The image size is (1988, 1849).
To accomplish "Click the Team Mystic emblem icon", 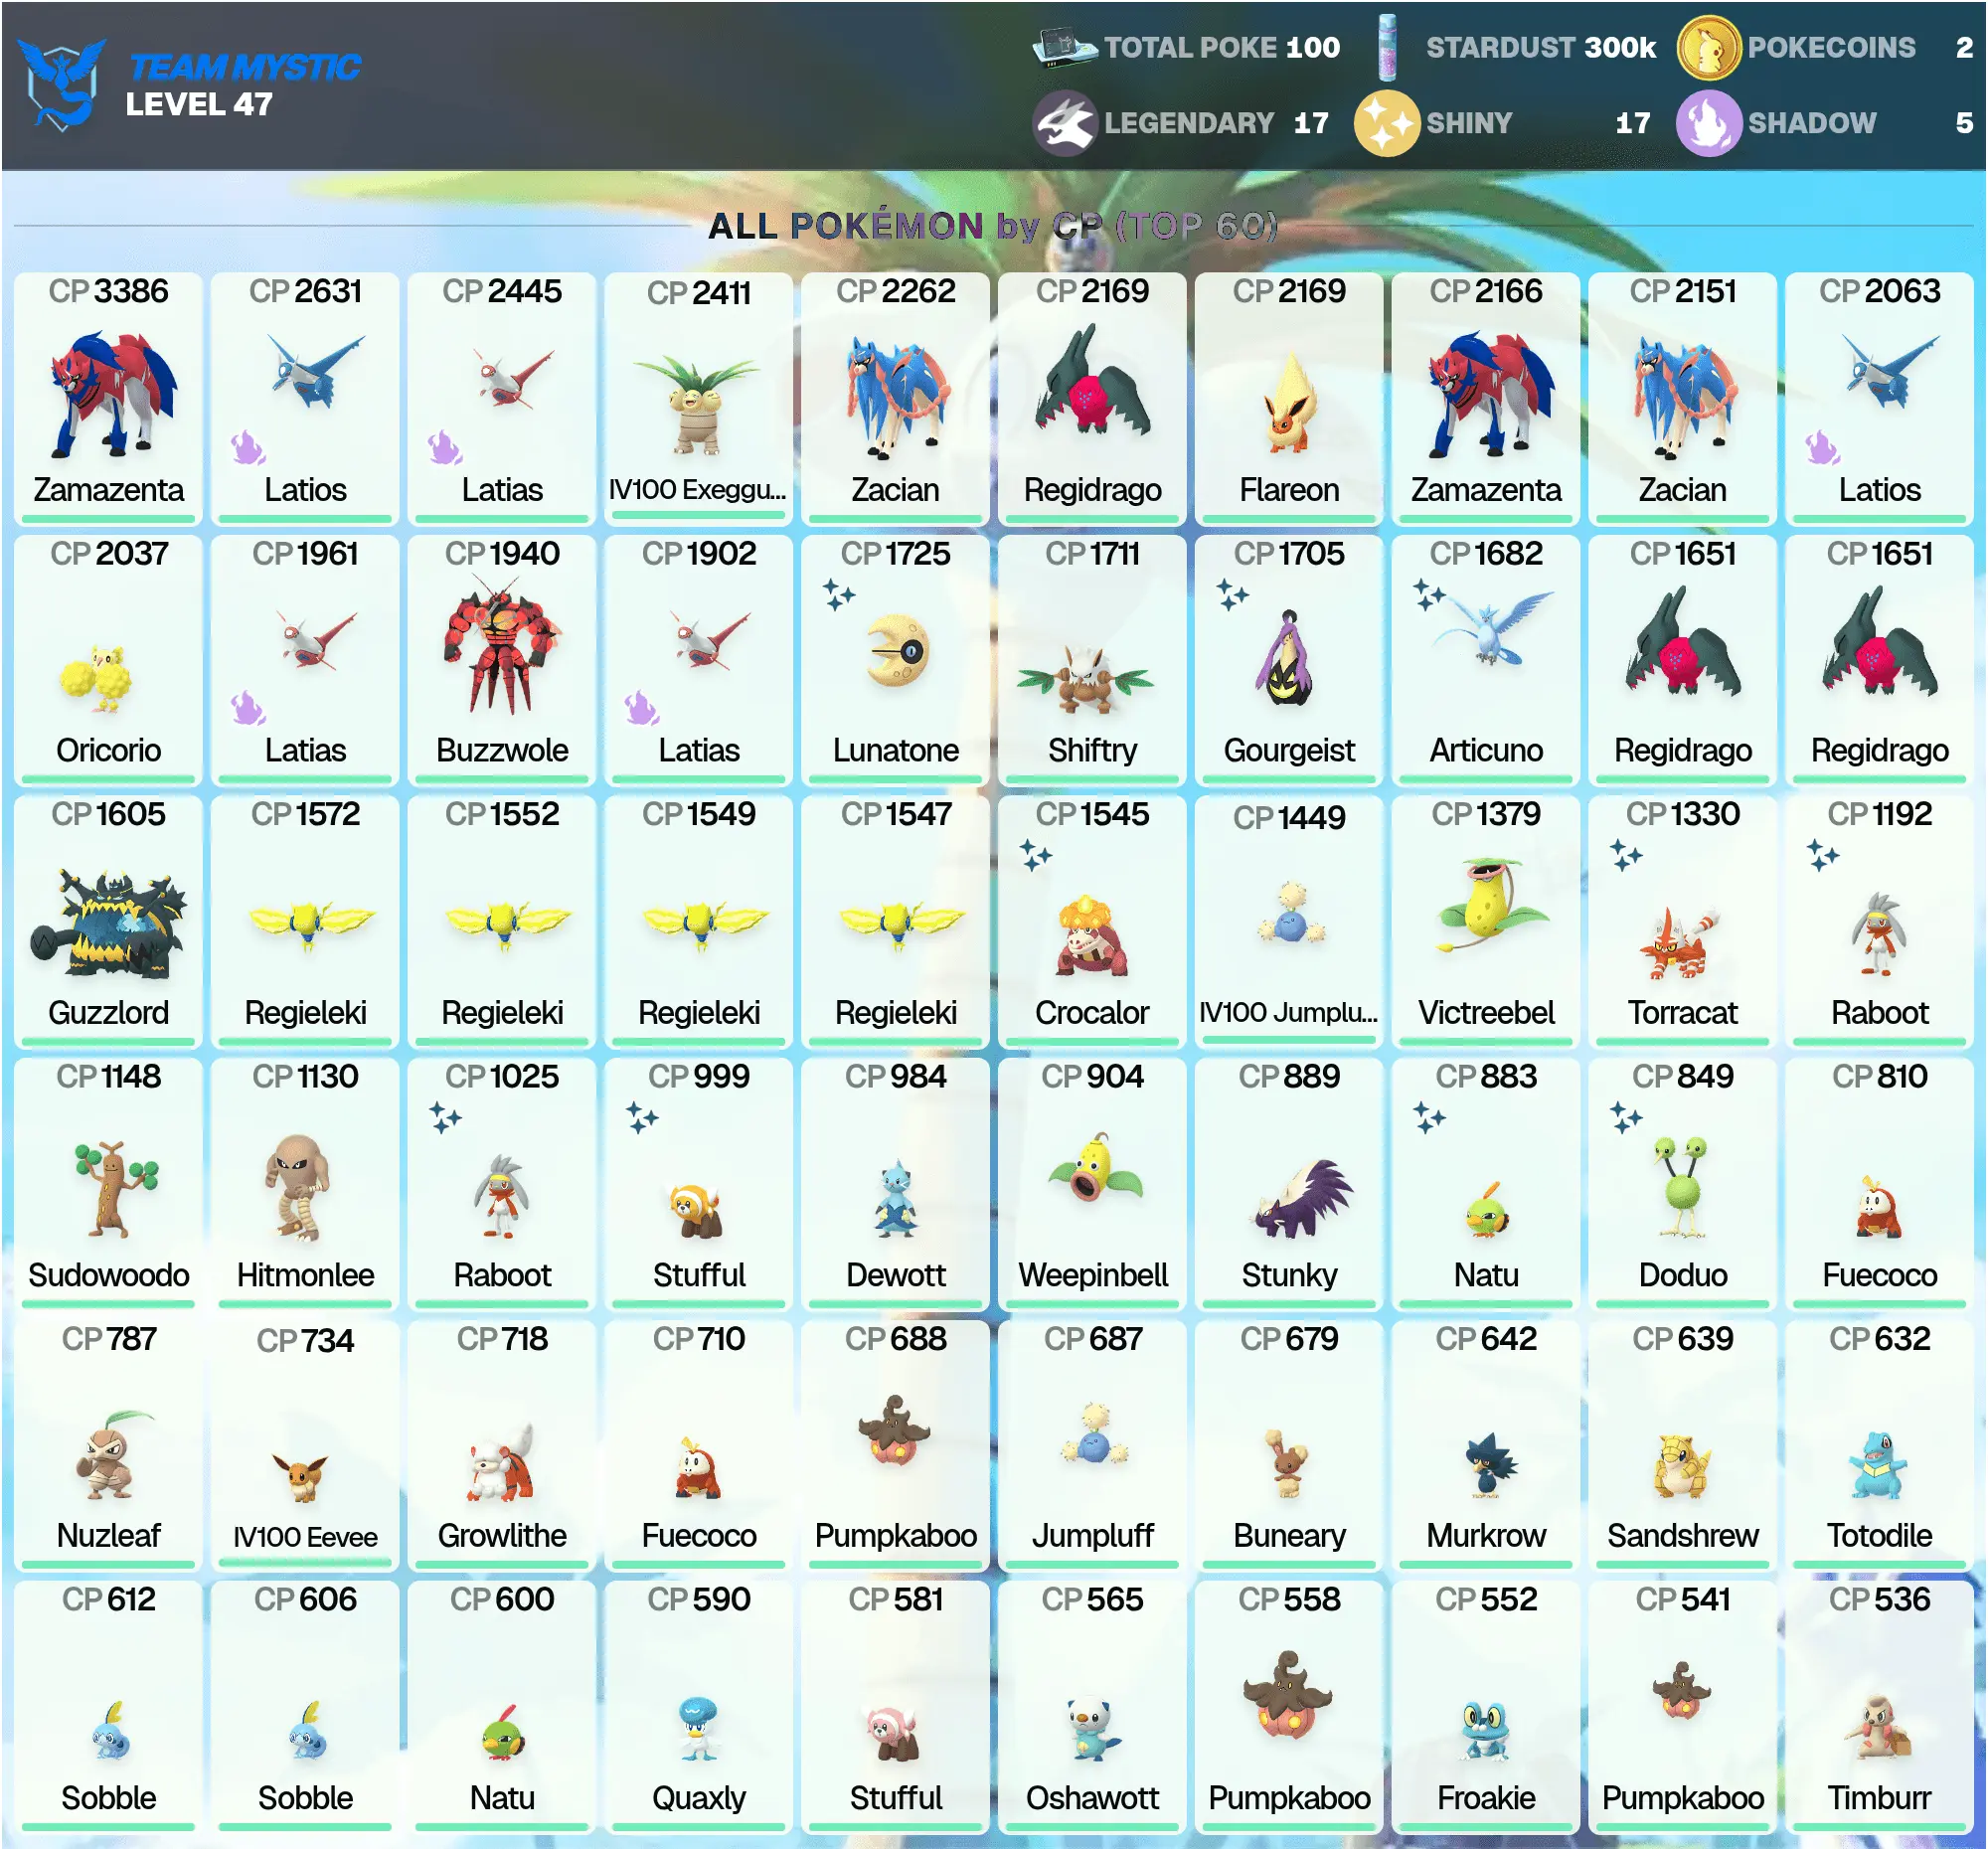I will coord(62,85).
